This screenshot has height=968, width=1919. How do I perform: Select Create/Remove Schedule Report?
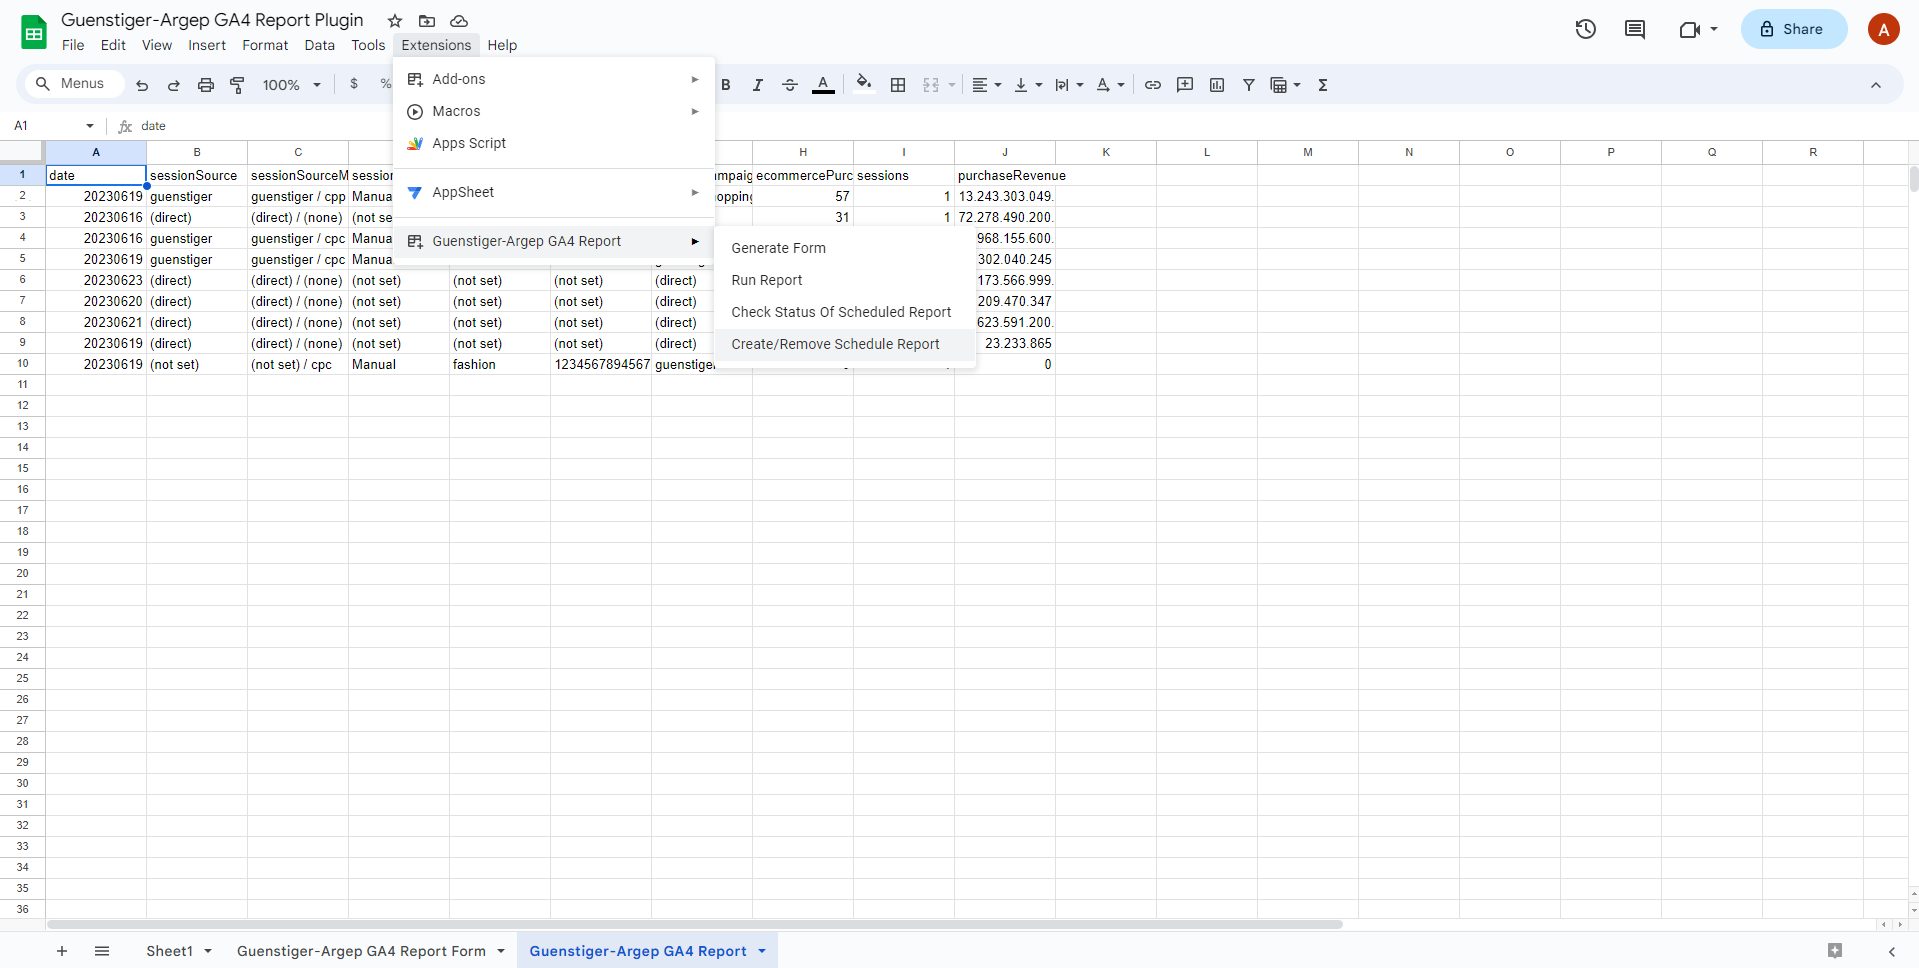(845, 344)
